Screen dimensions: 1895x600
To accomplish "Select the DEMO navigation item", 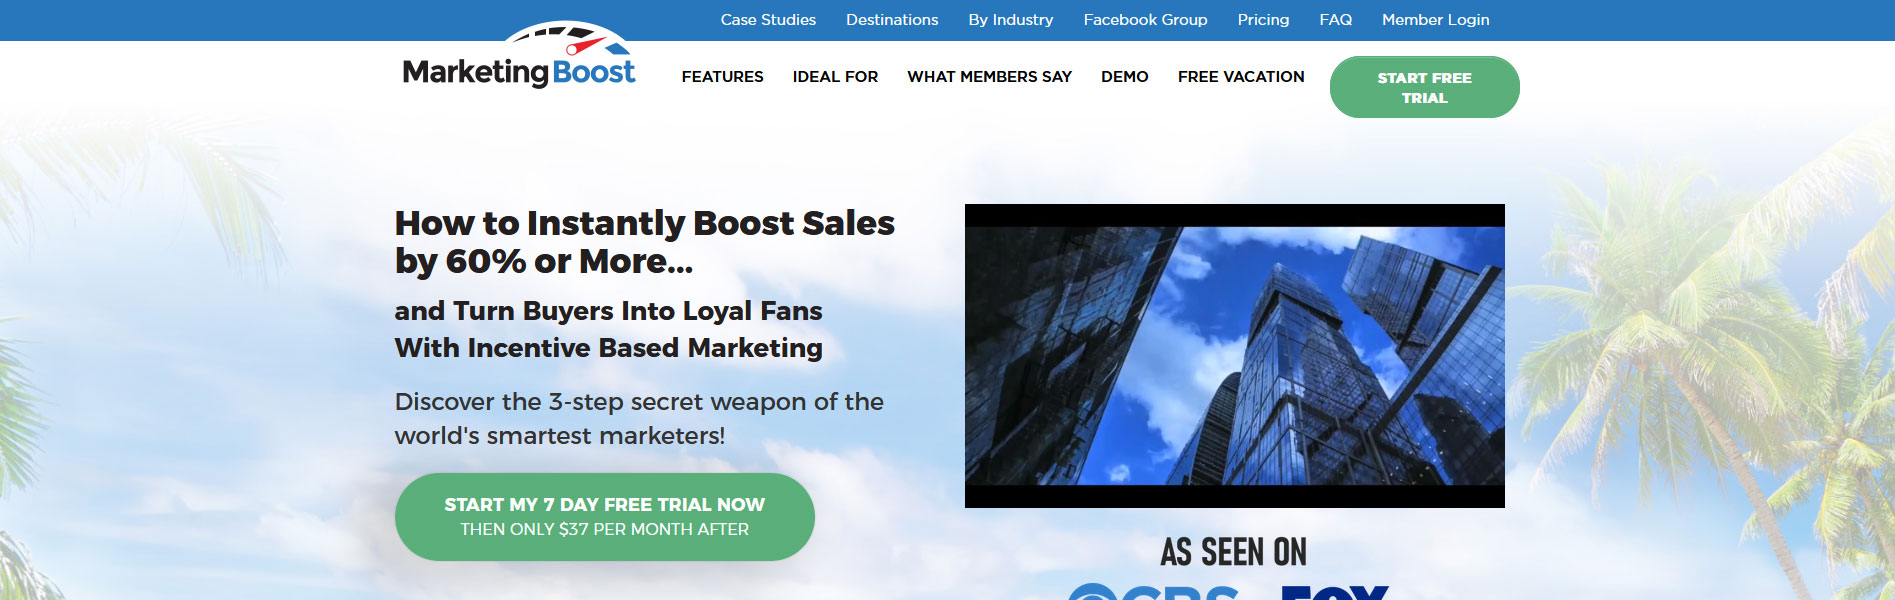I will tap(1124, 77).
